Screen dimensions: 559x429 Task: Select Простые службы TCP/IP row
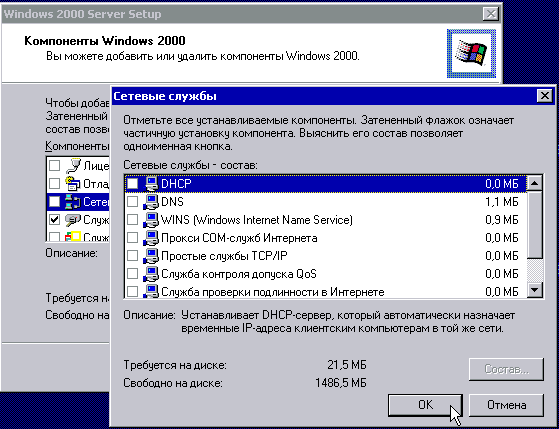pos(325,256)
